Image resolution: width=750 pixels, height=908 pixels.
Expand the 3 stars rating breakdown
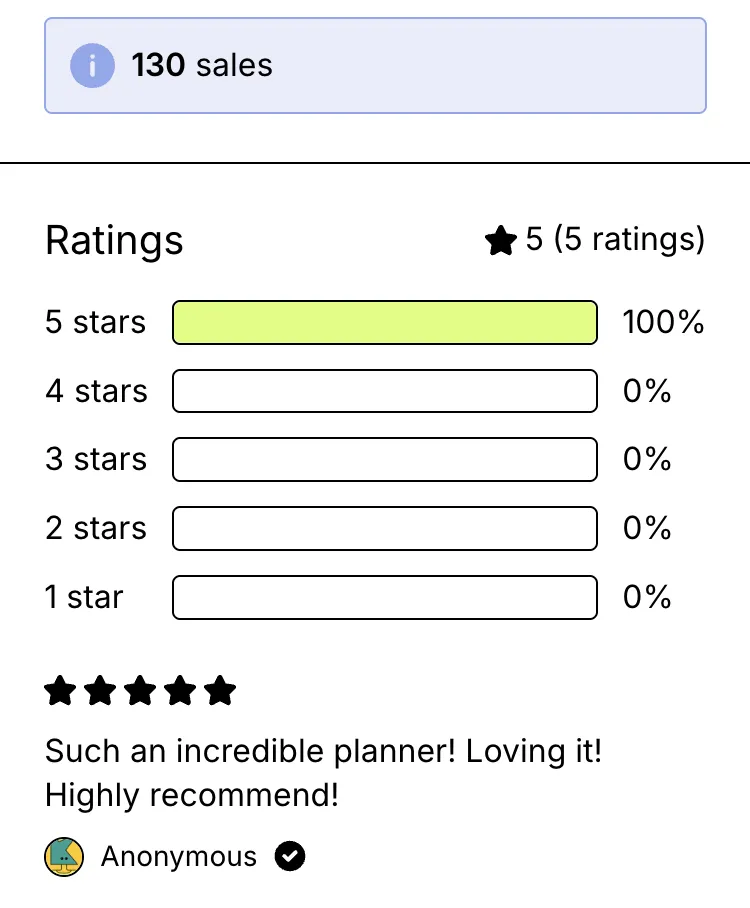point(384,459)
